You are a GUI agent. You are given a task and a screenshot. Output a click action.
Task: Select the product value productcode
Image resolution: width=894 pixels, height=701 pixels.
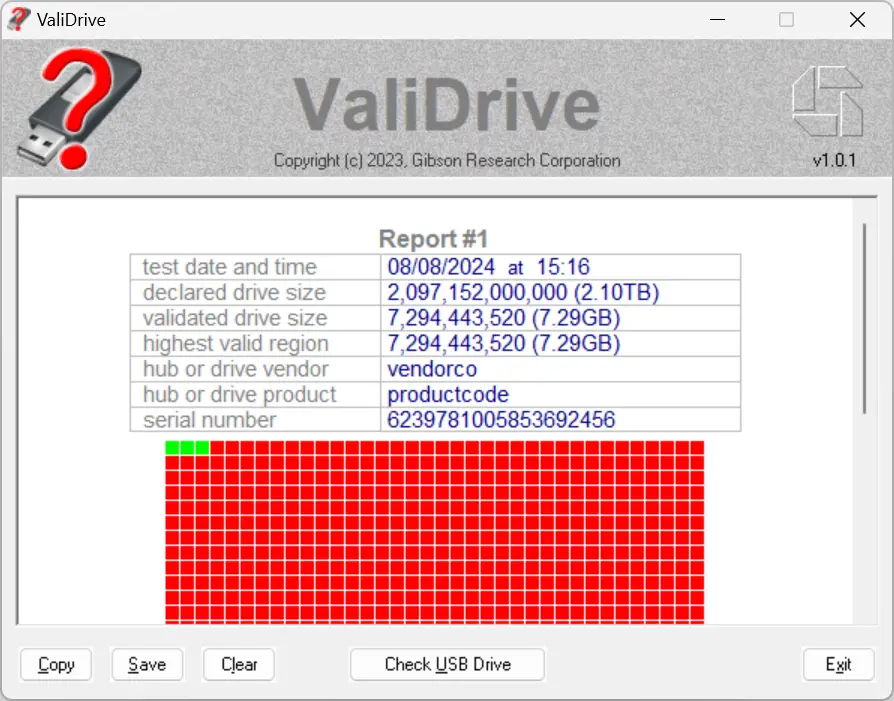448,395
